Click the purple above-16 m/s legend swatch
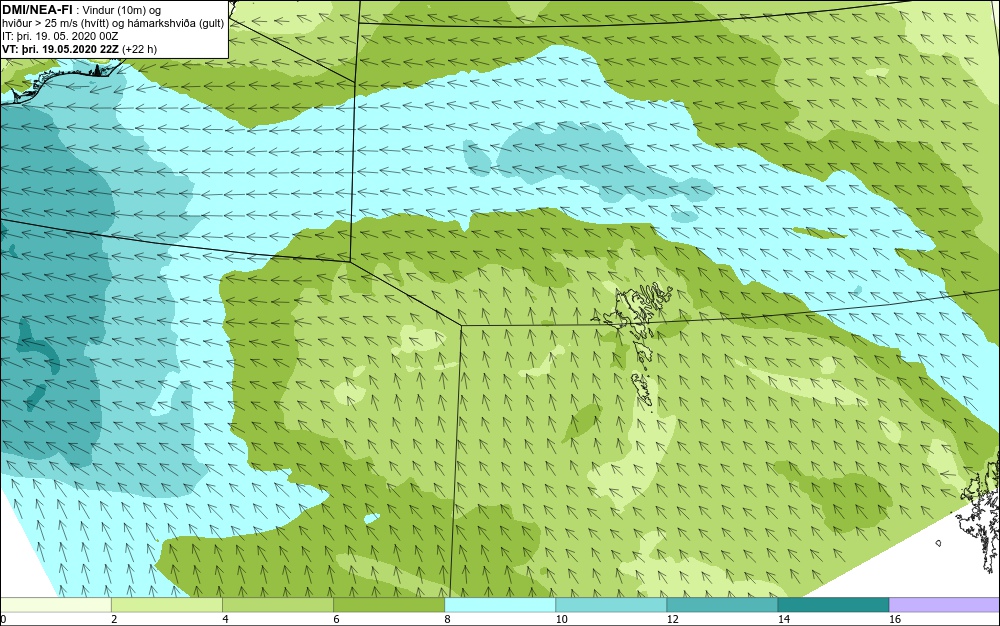The width and height of the screenshot is (1000, 626). coord(945,605)
